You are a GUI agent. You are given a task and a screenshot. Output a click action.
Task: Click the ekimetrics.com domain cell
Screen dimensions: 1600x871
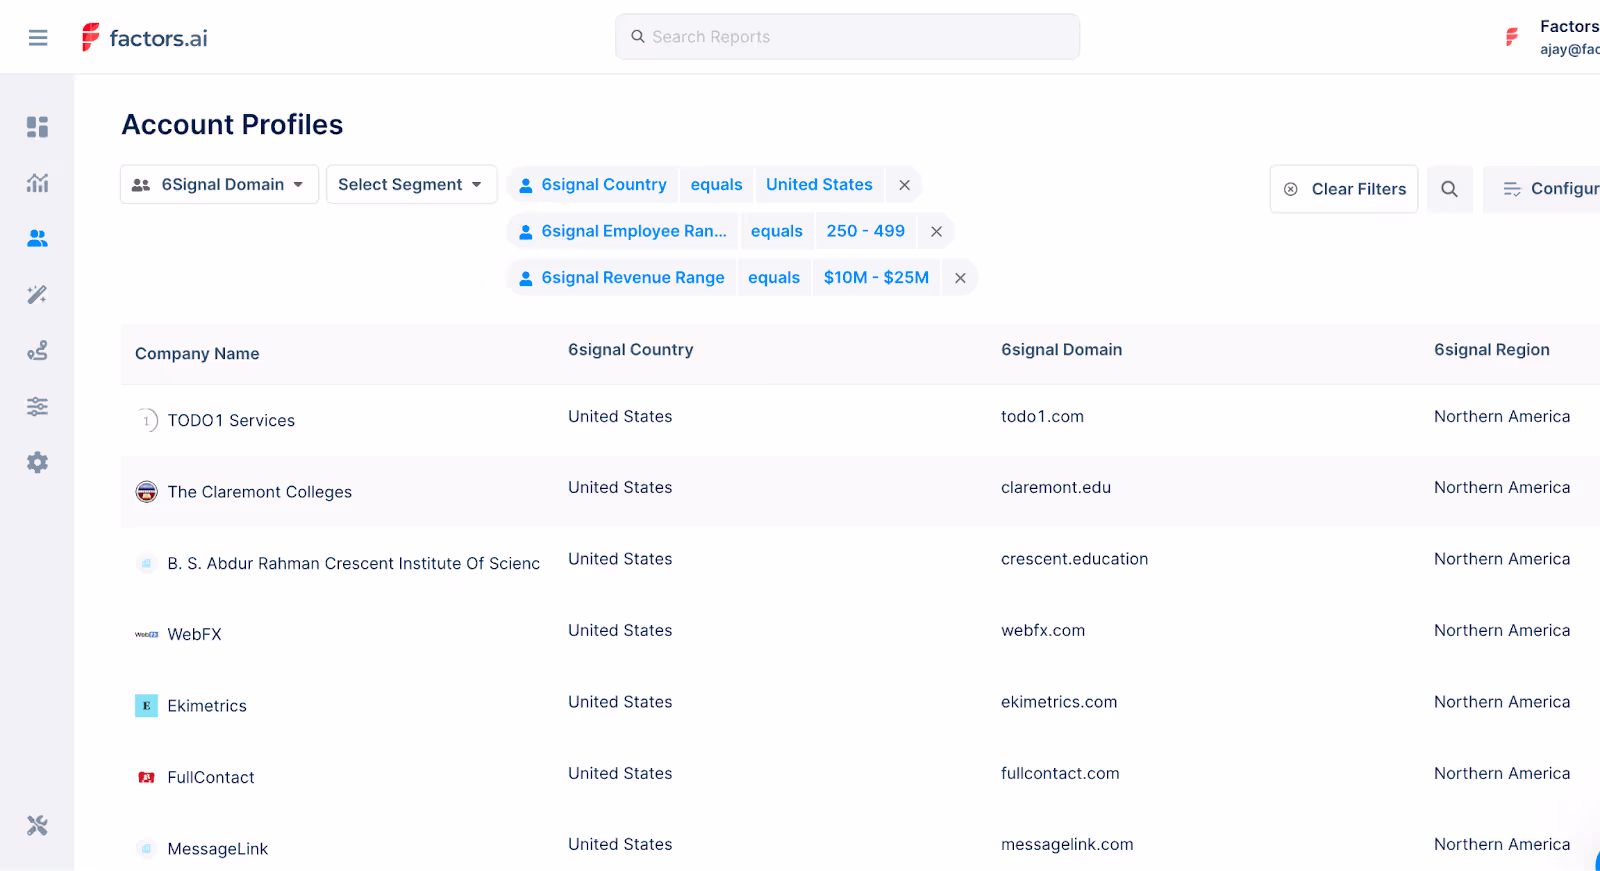(x=1059, y=702)
